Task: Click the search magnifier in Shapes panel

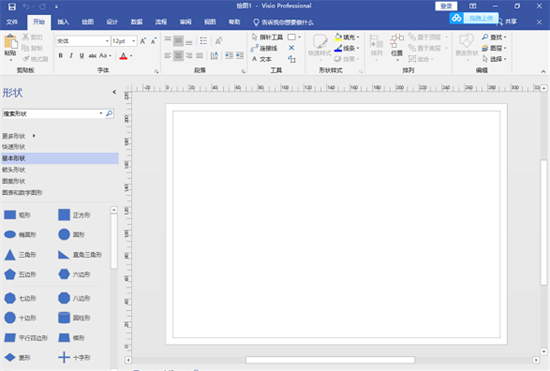Action: (x=109, y=113)
